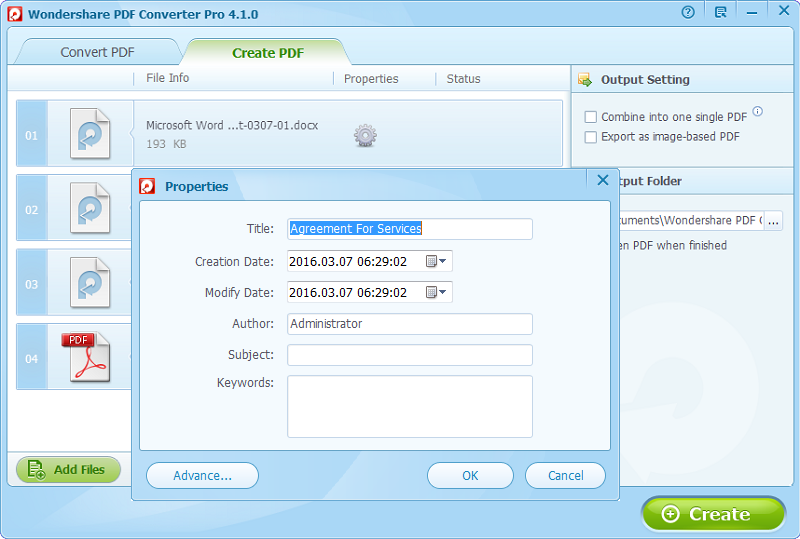Screen dimensions: 800x539
Task: Click the Keywords text area
Action: [x=410, y=407]
